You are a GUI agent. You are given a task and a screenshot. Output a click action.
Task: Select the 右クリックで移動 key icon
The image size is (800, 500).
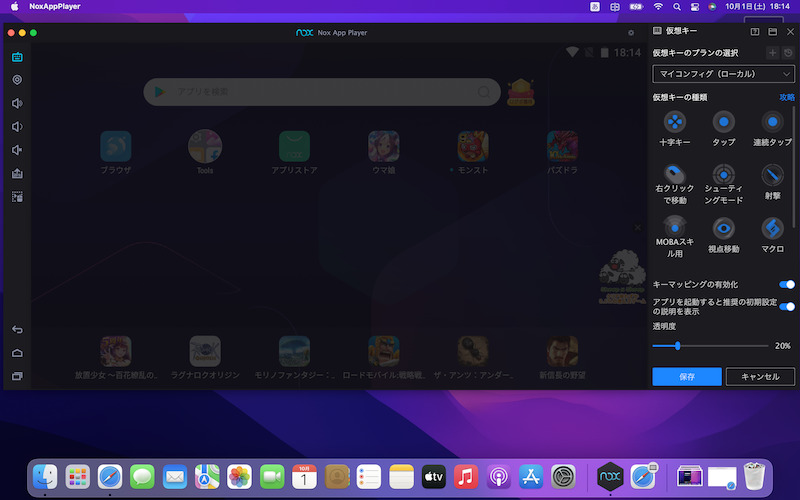(x=675, y=173)
